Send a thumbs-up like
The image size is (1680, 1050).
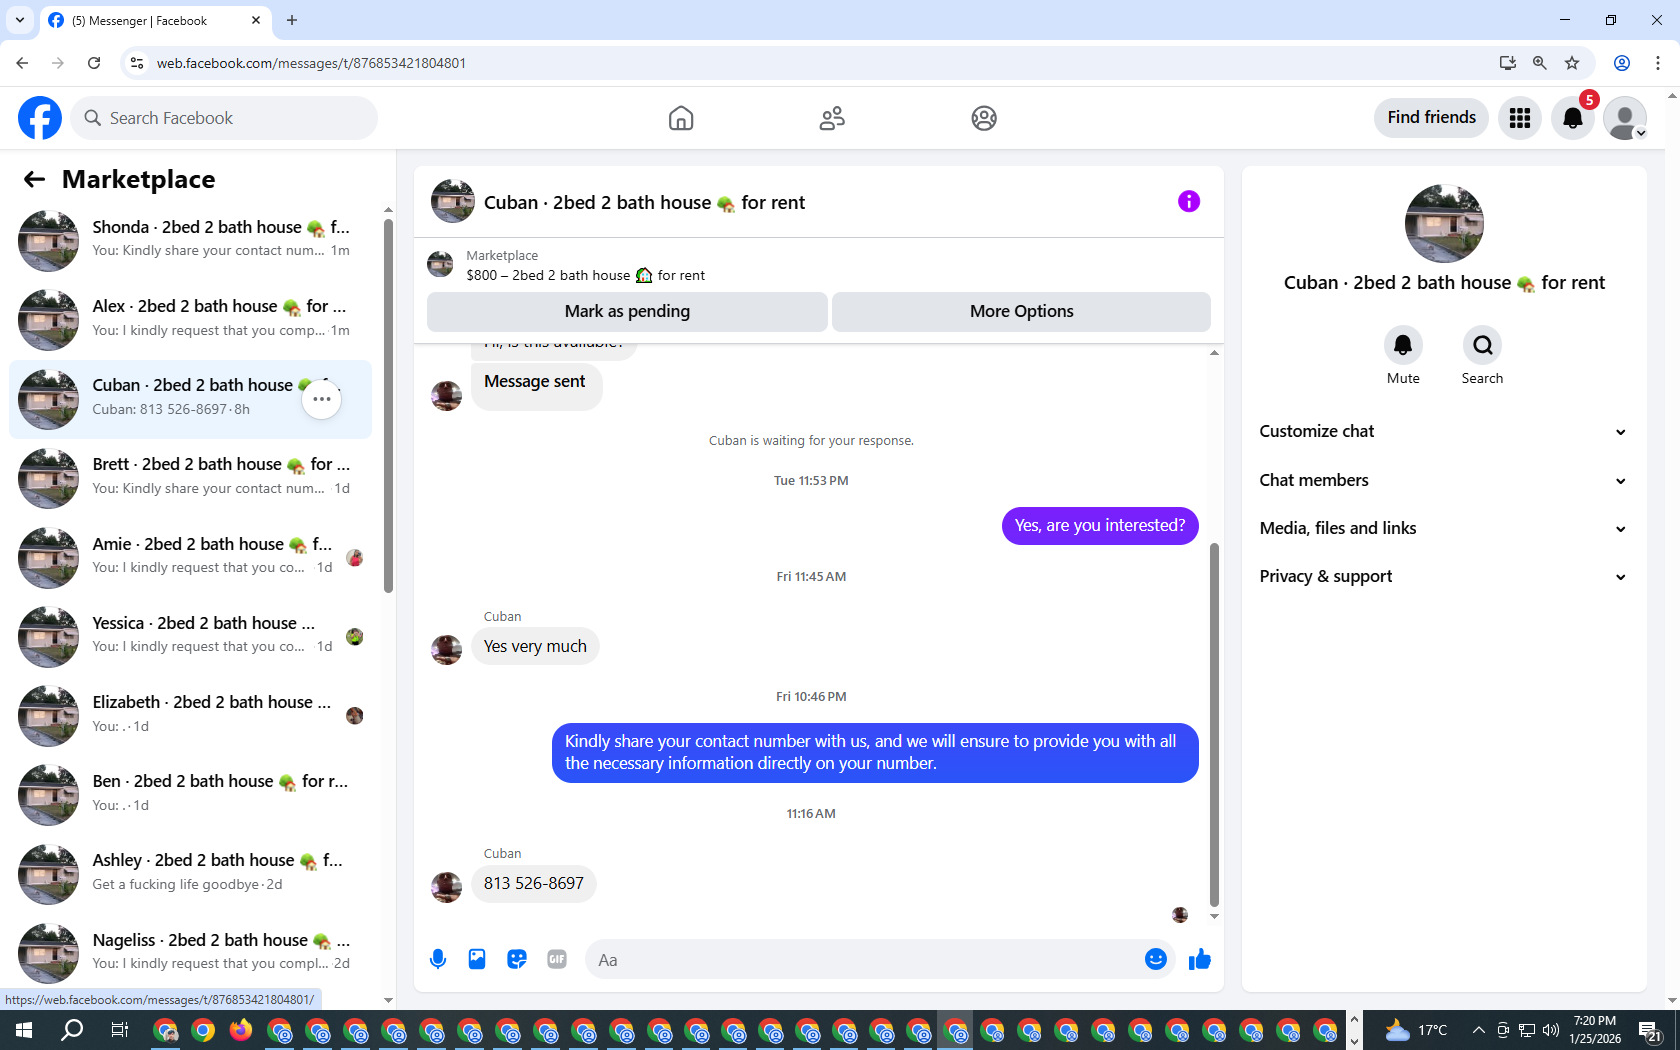1200,960
